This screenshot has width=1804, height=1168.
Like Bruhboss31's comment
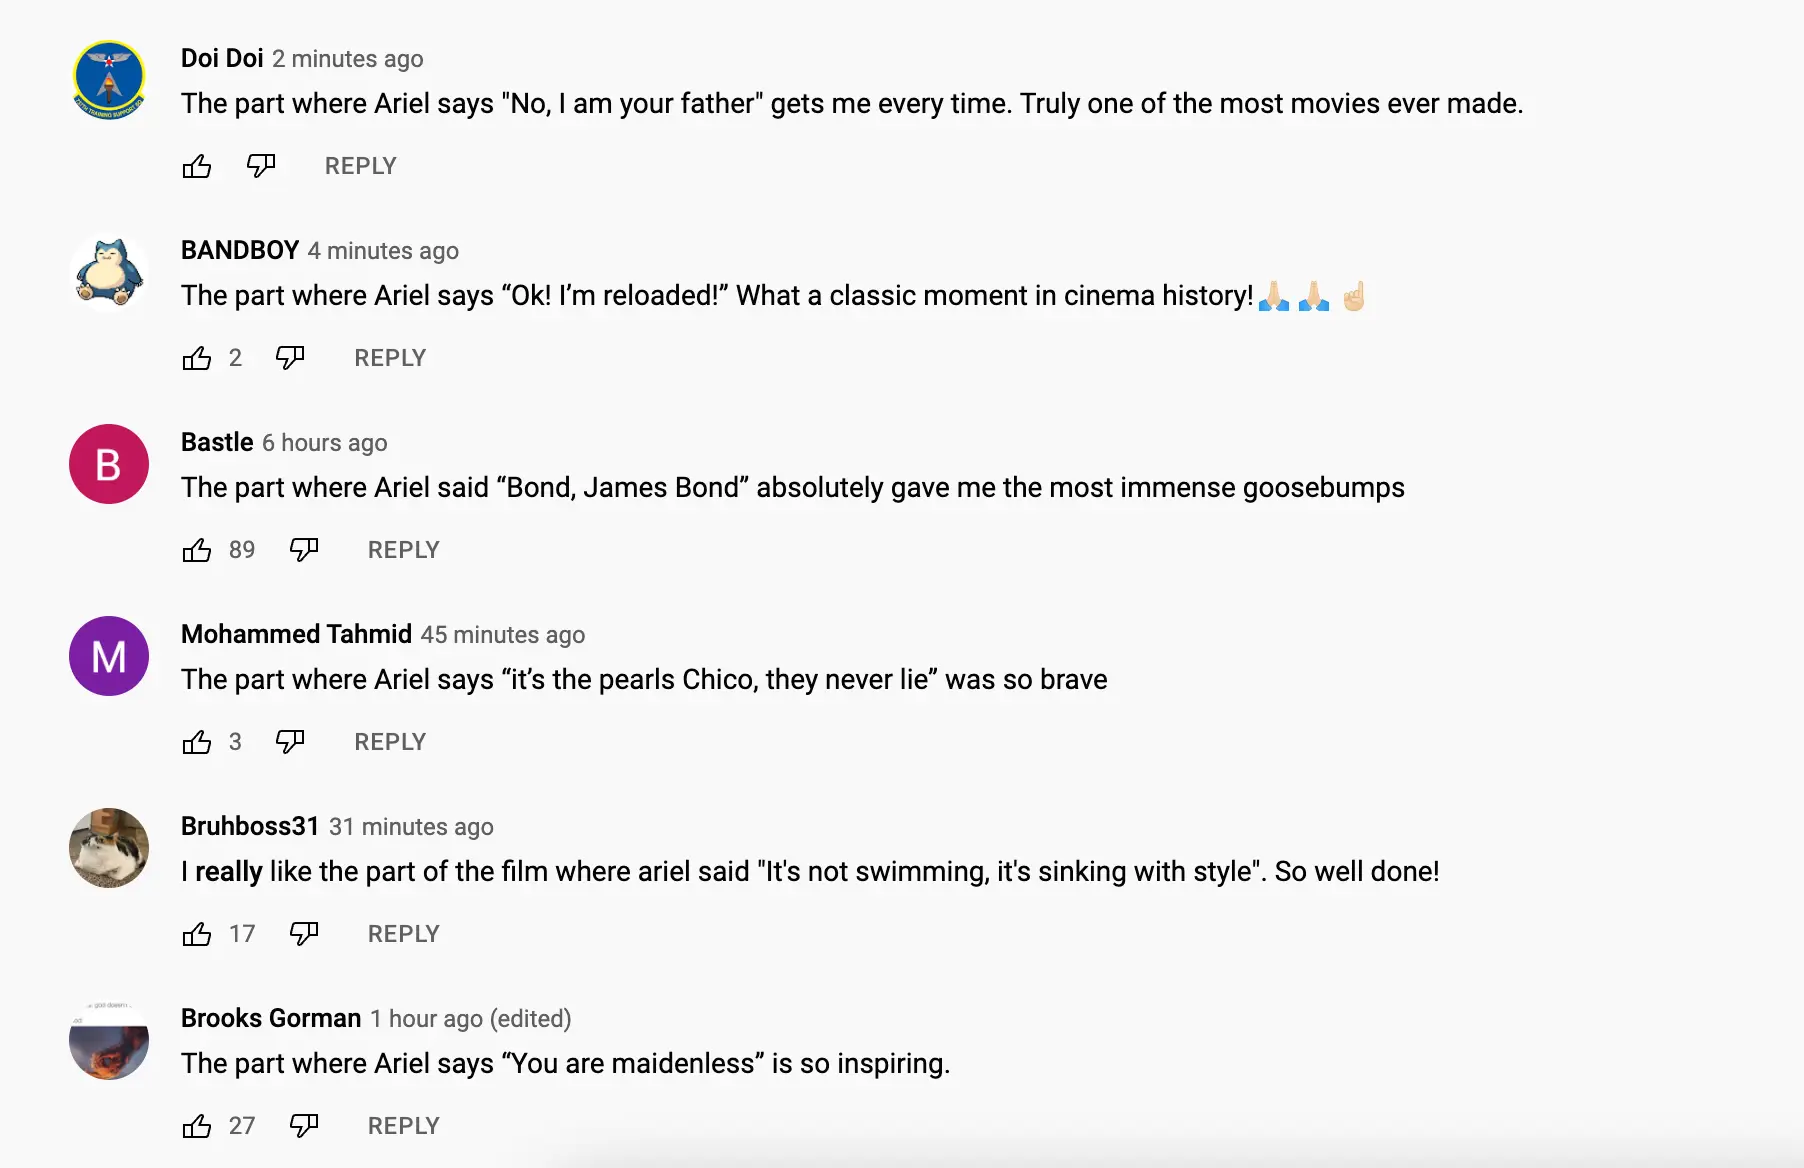coord(197,934)
